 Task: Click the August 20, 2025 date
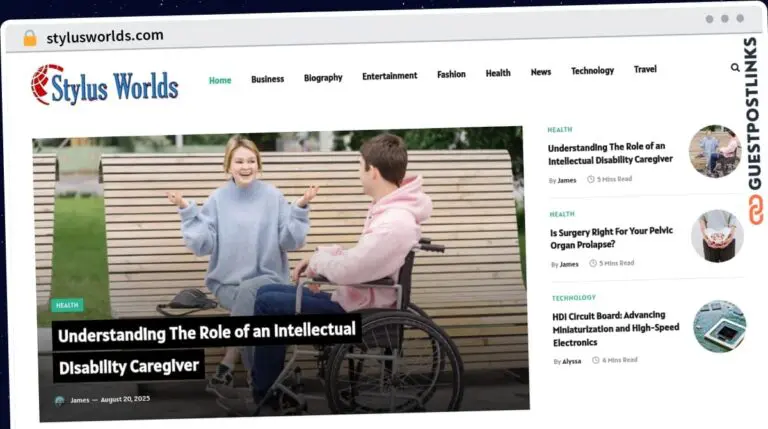coord(125,399)
